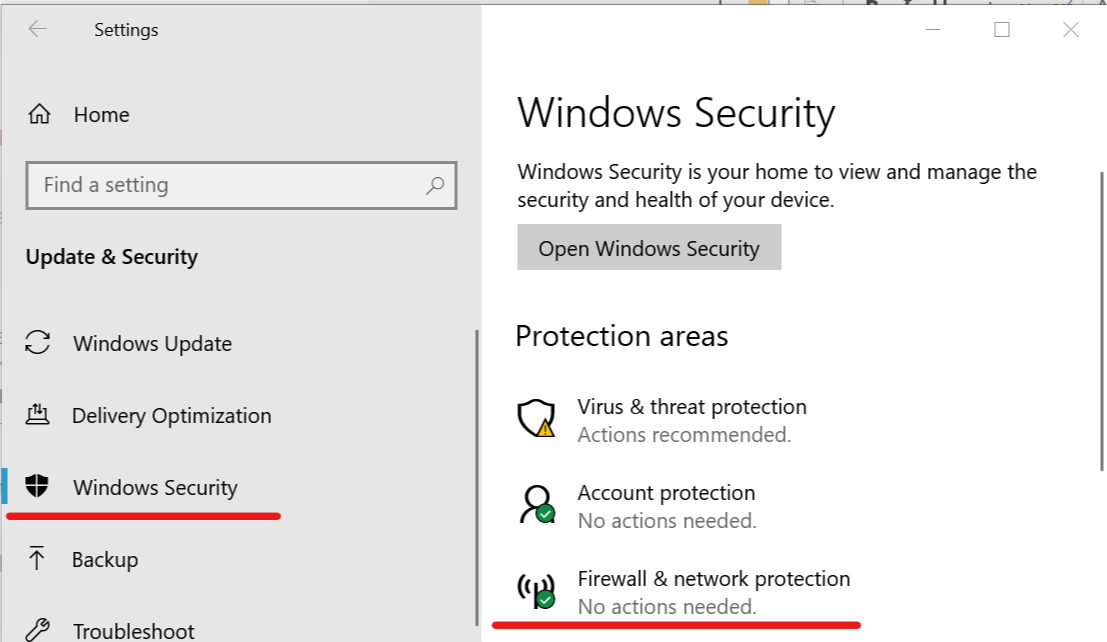Click the Backup up-arrow icon

37,558
